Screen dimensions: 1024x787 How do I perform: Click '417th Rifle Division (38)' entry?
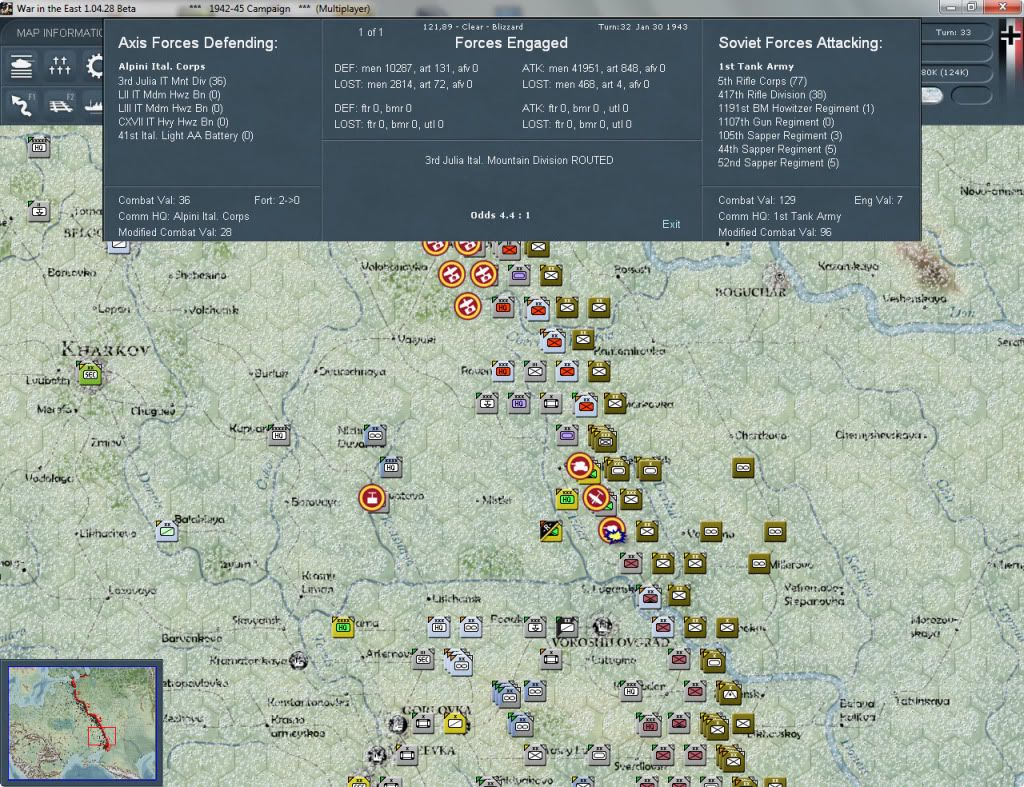click(x=772, y=95)
